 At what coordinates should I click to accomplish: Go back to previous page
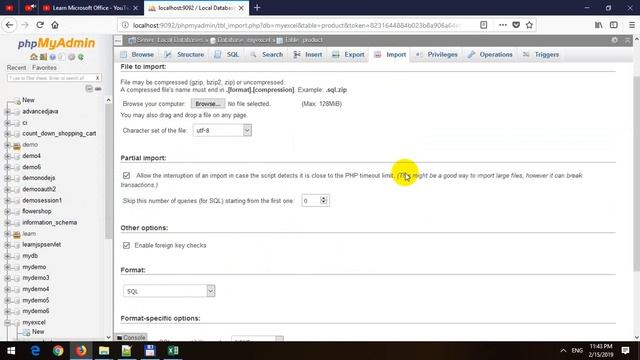pyautogui.click(x=9, y=25)
